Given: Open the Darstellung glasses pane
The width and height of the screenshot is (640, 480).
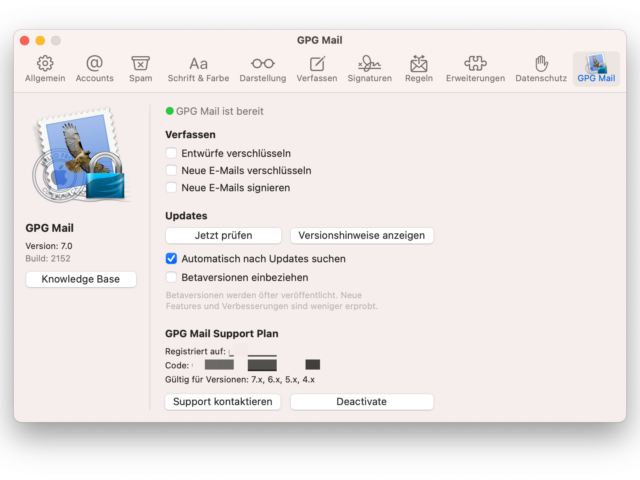Looking at the screenshot, I should tap(262, 69).
